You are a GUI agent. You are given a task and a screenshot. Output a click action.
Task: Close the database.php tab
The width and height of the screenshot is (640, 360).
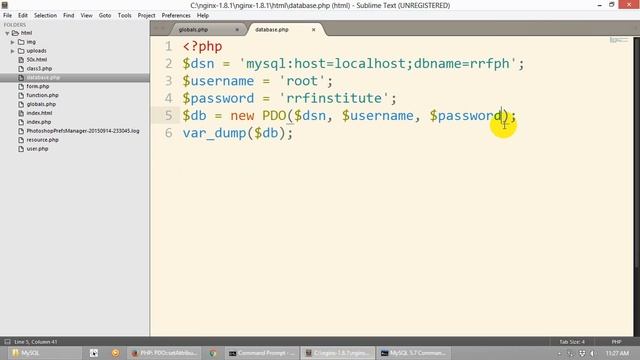(x=313, y=30)
